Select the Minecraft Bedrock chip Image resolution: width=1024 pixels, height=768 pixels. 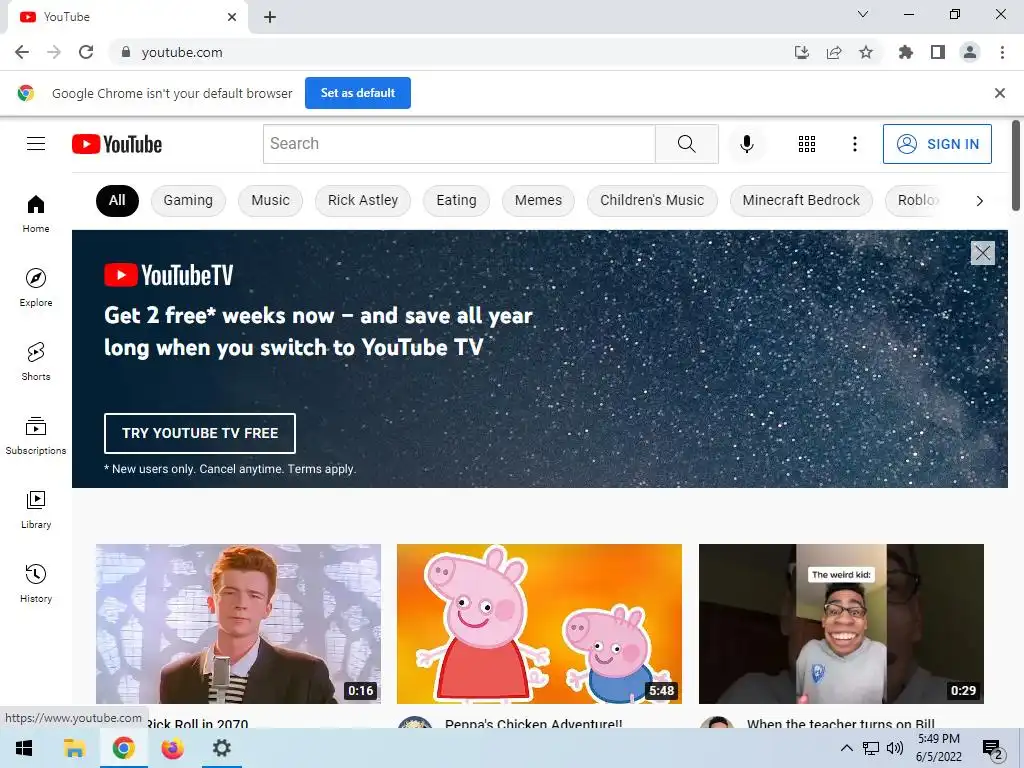tap(801, 200)
